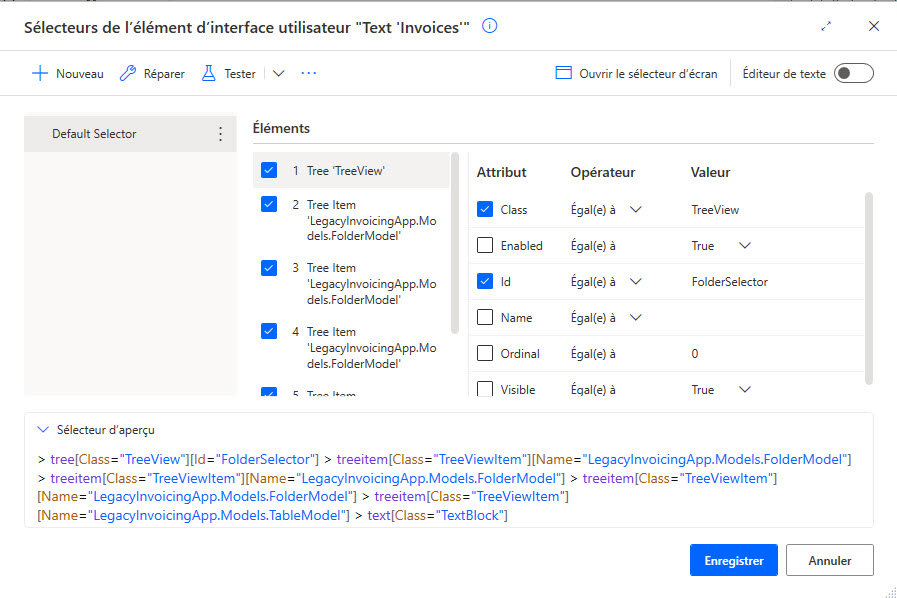This screenshot has width=897, height=598.
Task: Click the Tester flask icon
Action: click(208, 73)
